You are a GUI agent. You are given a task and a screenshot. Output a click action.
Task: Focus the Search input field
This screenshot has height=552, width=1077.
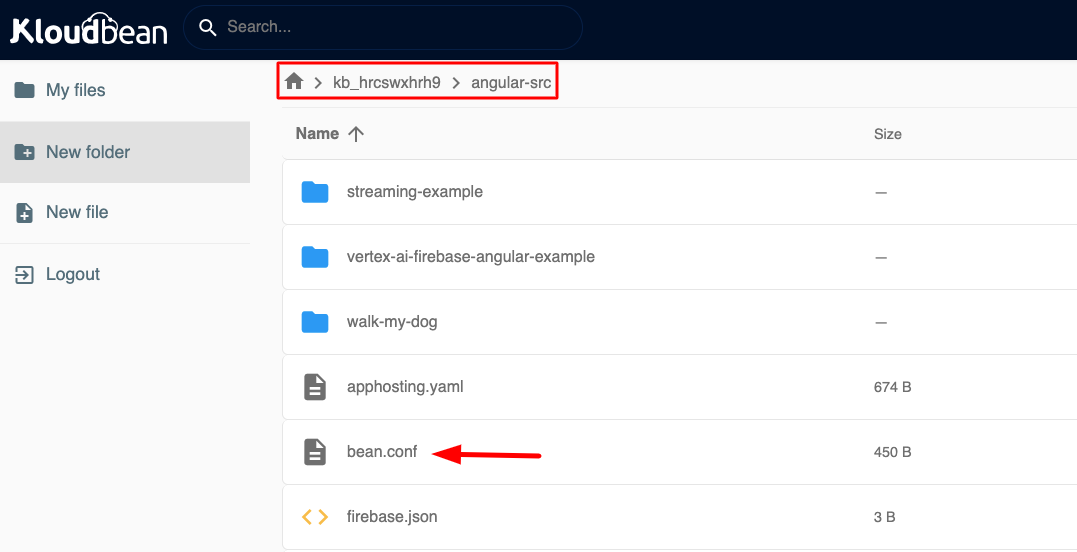point(383,27)
